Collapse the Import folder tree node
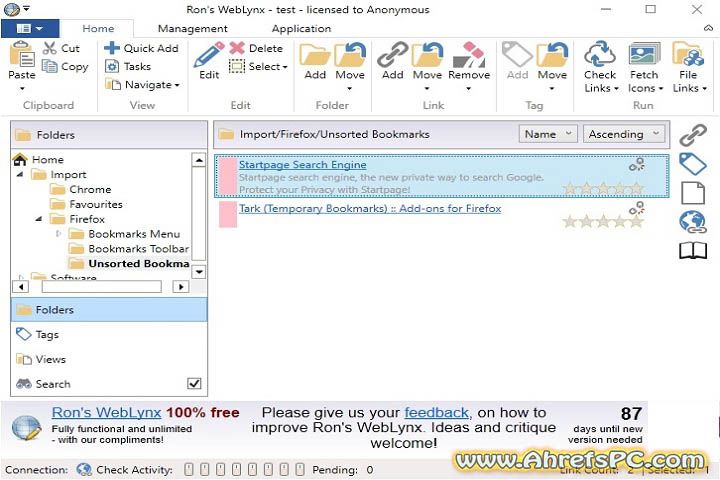Screen dimensions: 720x480 point(20,175)
